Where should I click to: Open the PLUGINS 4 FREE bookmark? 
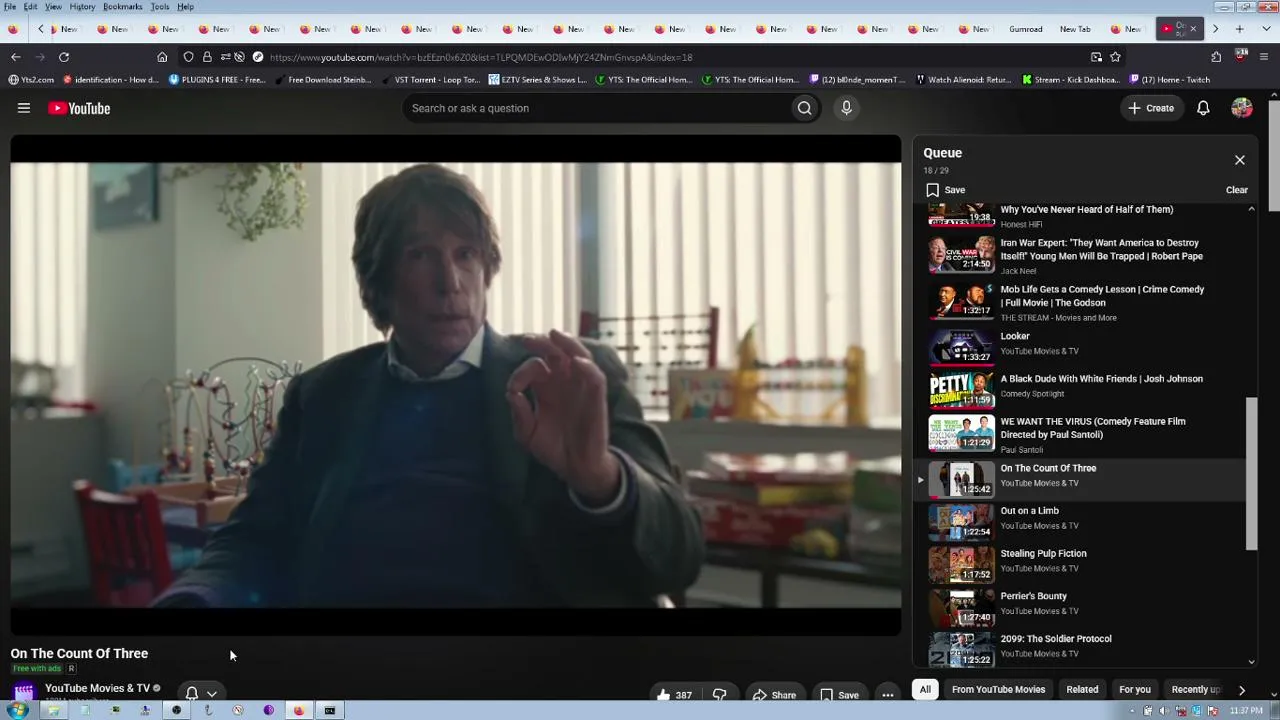point(217,80)
